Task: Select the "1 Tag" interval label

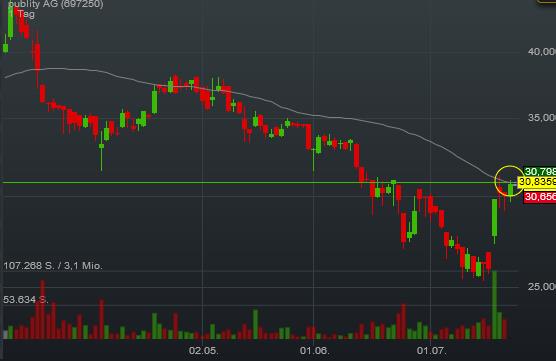Action: [x=22, y=14]
